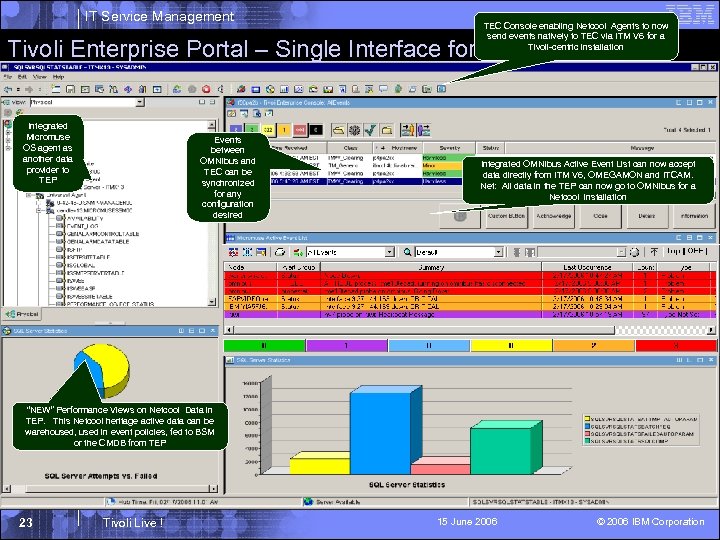
Task: Click the light blue severity summary bar
Action: tap(429, 345)
